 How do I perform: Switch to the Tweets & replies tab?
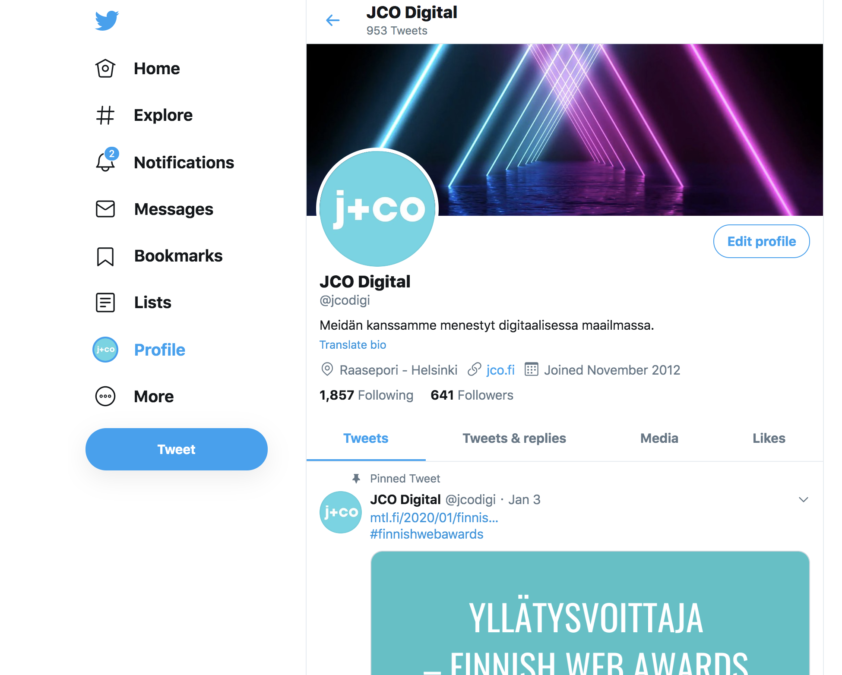tap(514, 439)
